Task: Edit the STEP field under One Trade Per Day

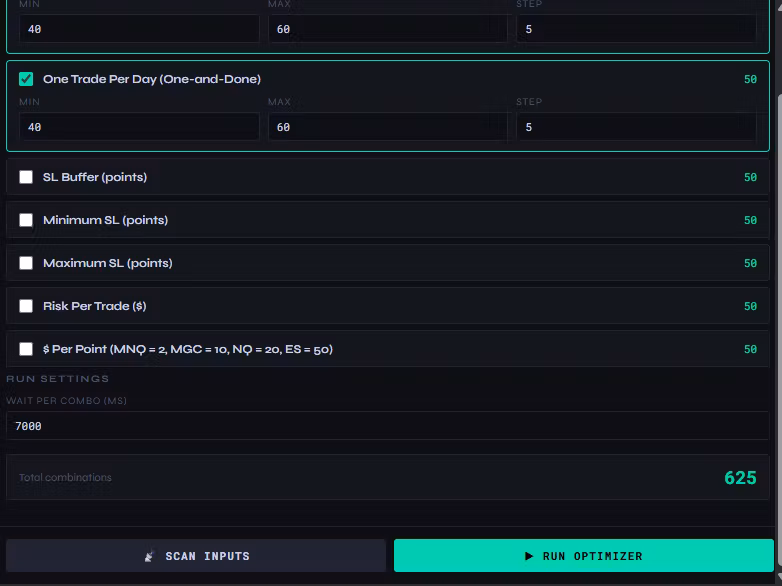Action: click(636, 127)
